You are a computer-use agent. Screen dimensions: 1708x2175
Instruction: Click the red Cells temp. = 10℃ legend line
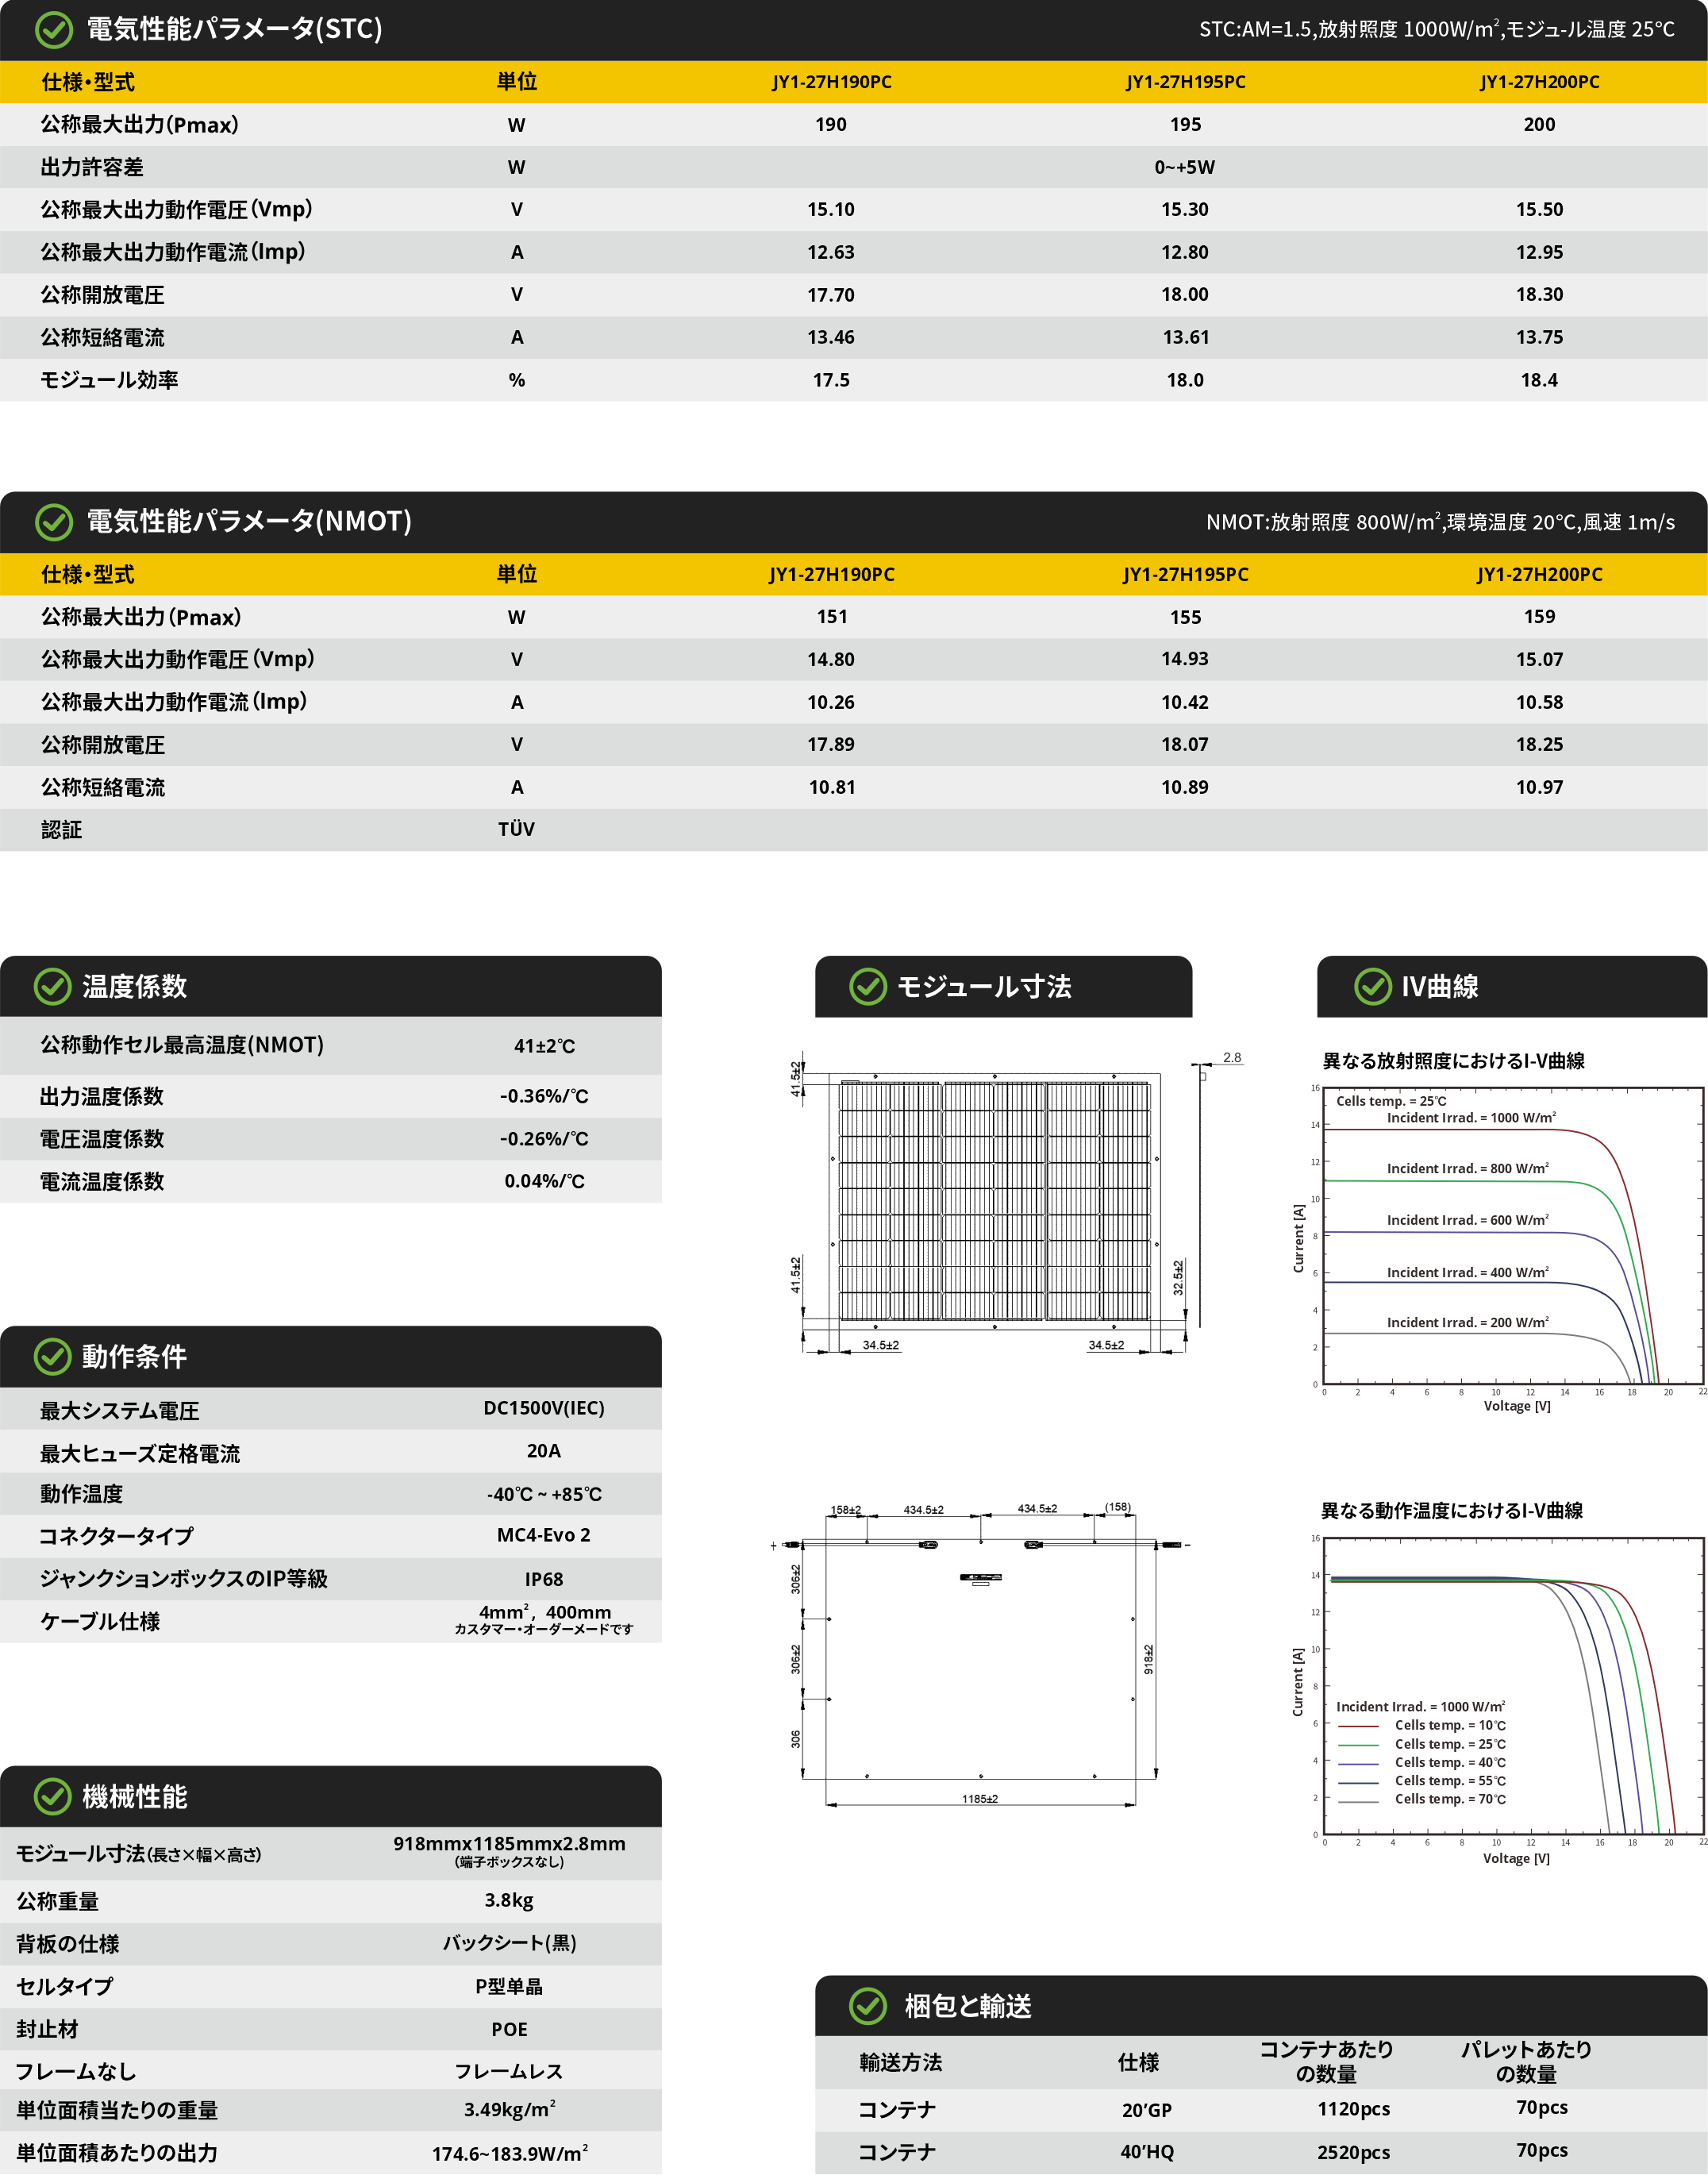(1358, 1726)
